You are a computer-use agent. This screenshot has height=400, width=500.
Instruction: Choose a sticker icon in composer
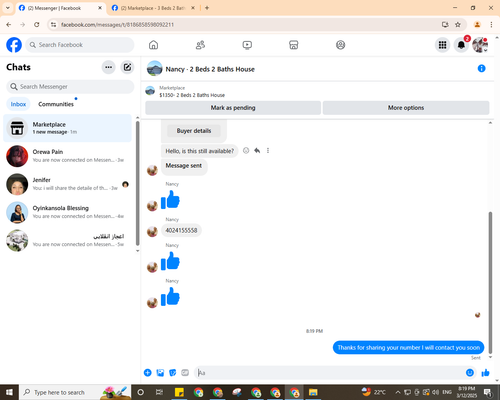[x=173, y=373]
